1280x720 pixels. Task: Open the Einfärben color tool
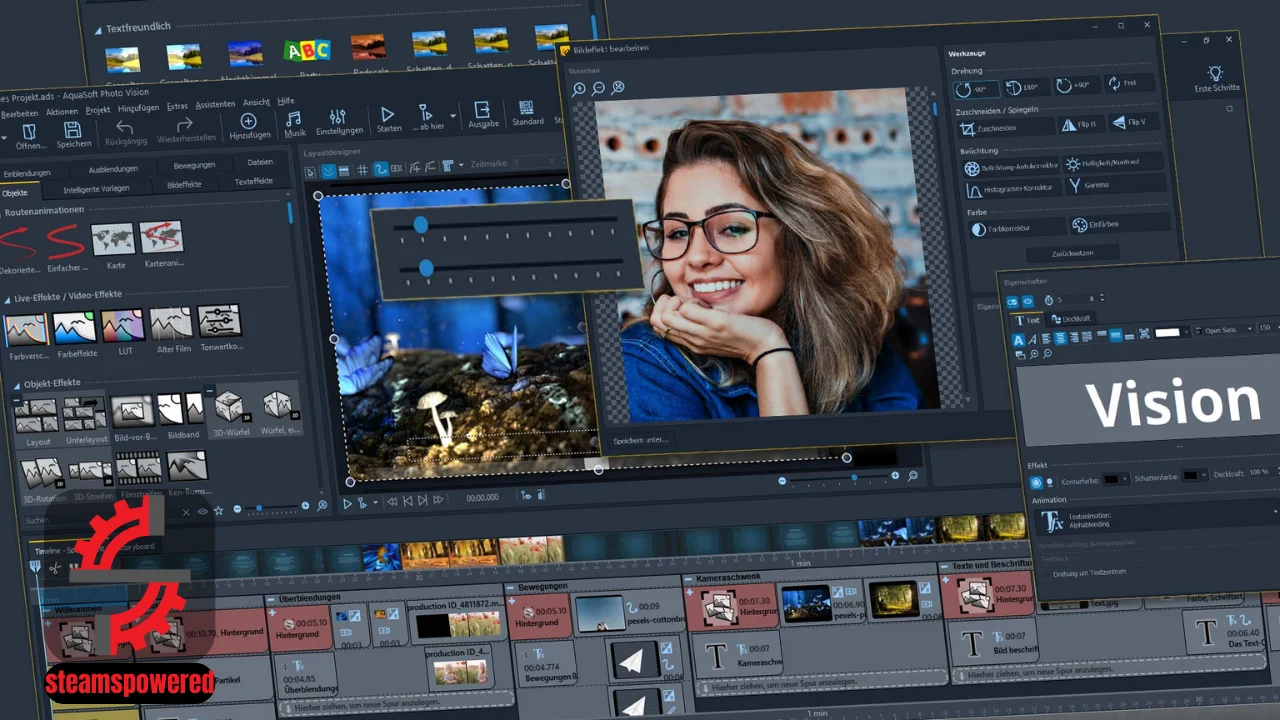(1118, 224)
